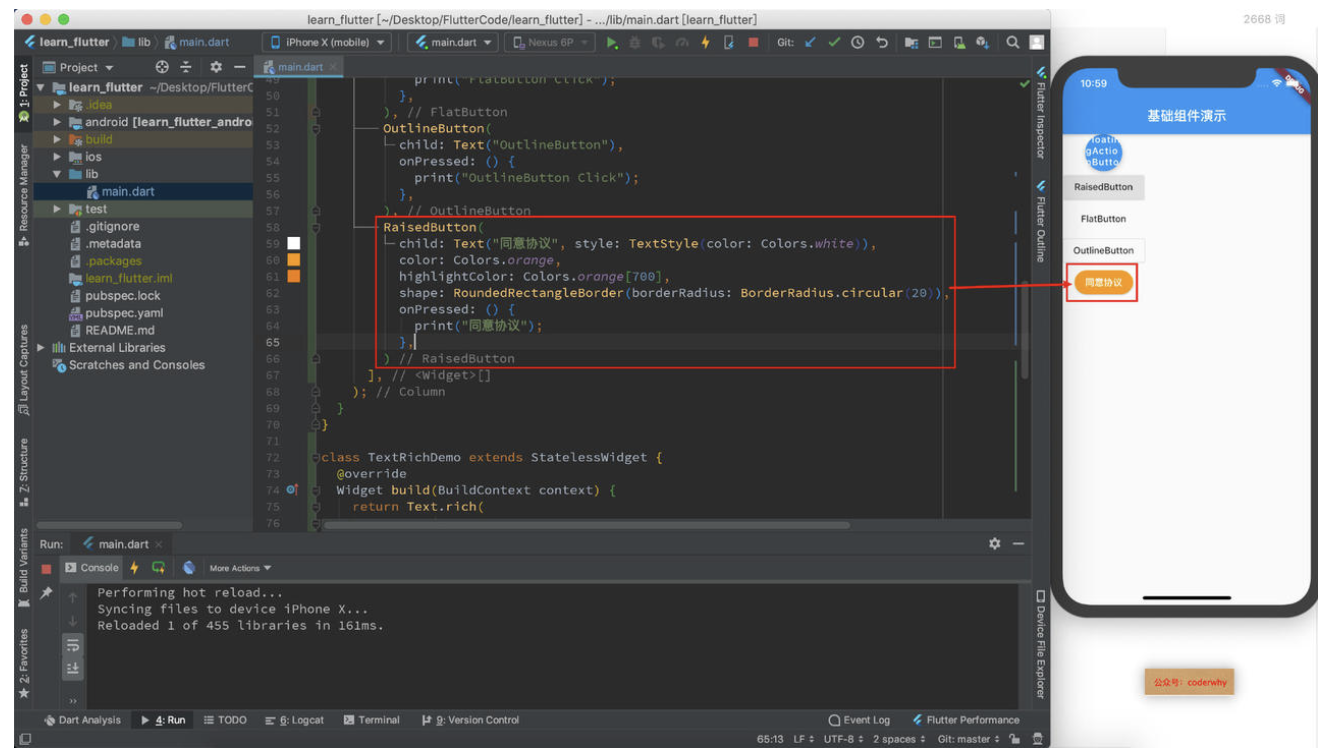Click the Git update project blue arrow

(811, 43)
